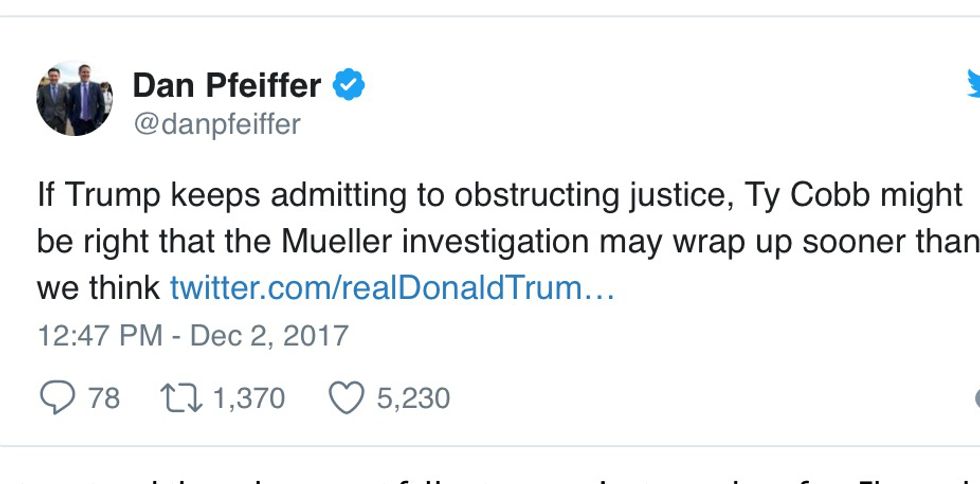Click the 12:47 PM timestamp
The width and height of the screenshot is (980, 484).
point(100,335)
